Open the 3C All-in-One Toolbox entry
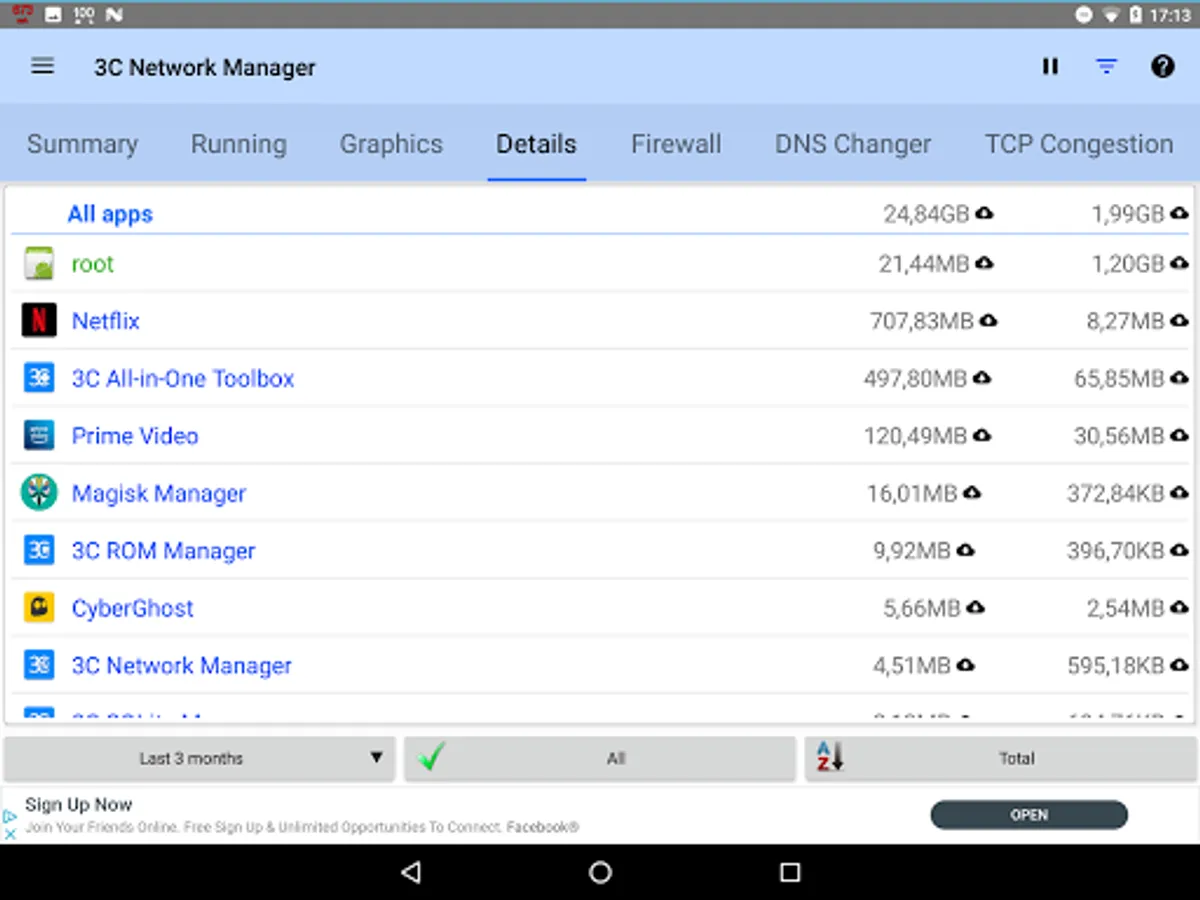Screen dimensions: 1200x900 [x=600, y=378]
